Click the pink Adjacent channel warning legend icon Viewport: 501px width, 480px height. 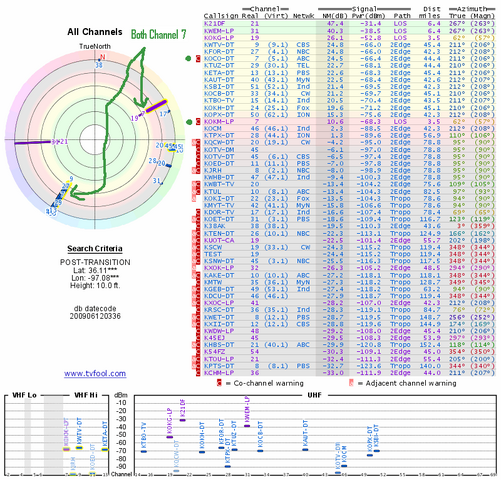(351, 383)
